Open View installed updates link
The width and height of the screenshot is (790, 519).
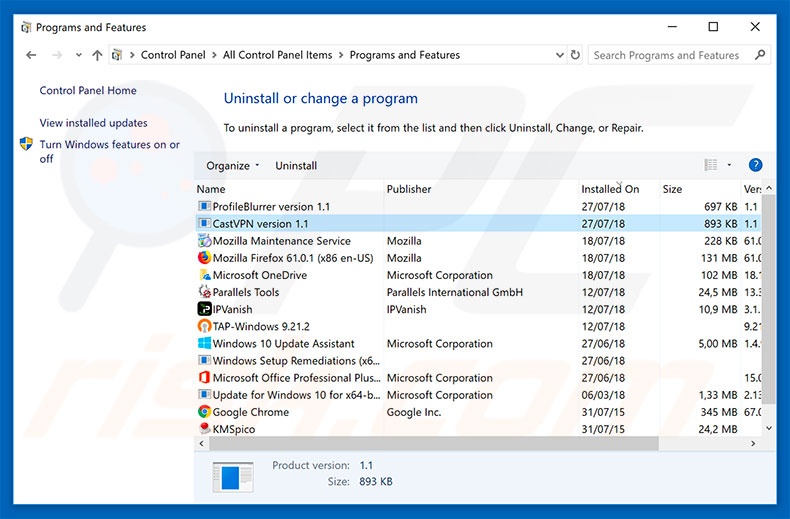pos(93,123)
